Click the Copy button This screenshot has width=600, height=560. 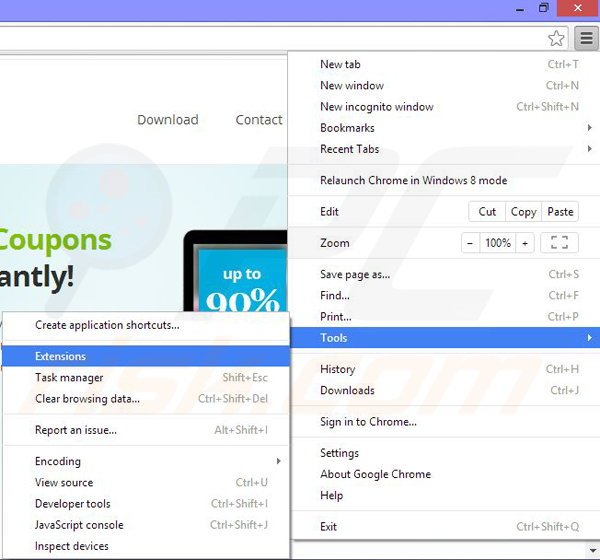pos(523,212)
